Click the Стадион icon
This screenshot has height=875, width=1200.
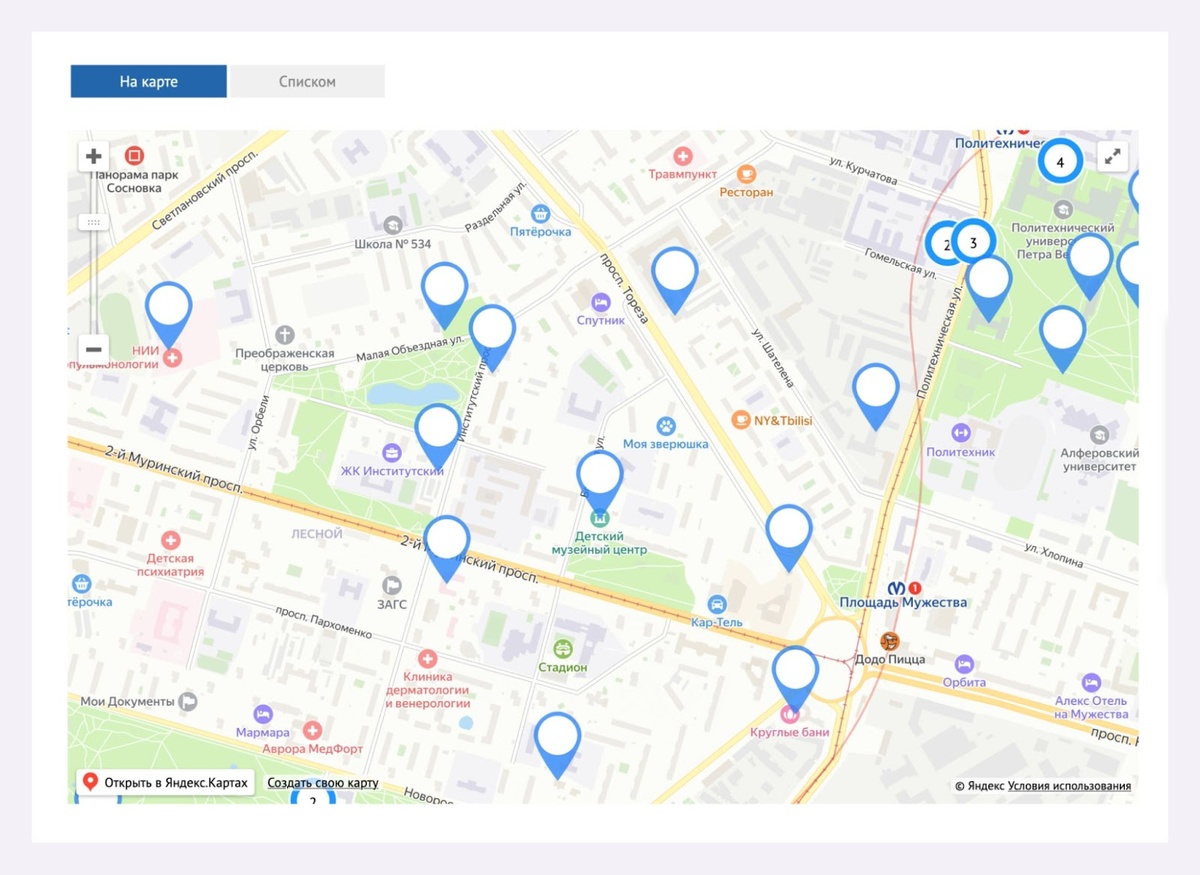(562, 648)
